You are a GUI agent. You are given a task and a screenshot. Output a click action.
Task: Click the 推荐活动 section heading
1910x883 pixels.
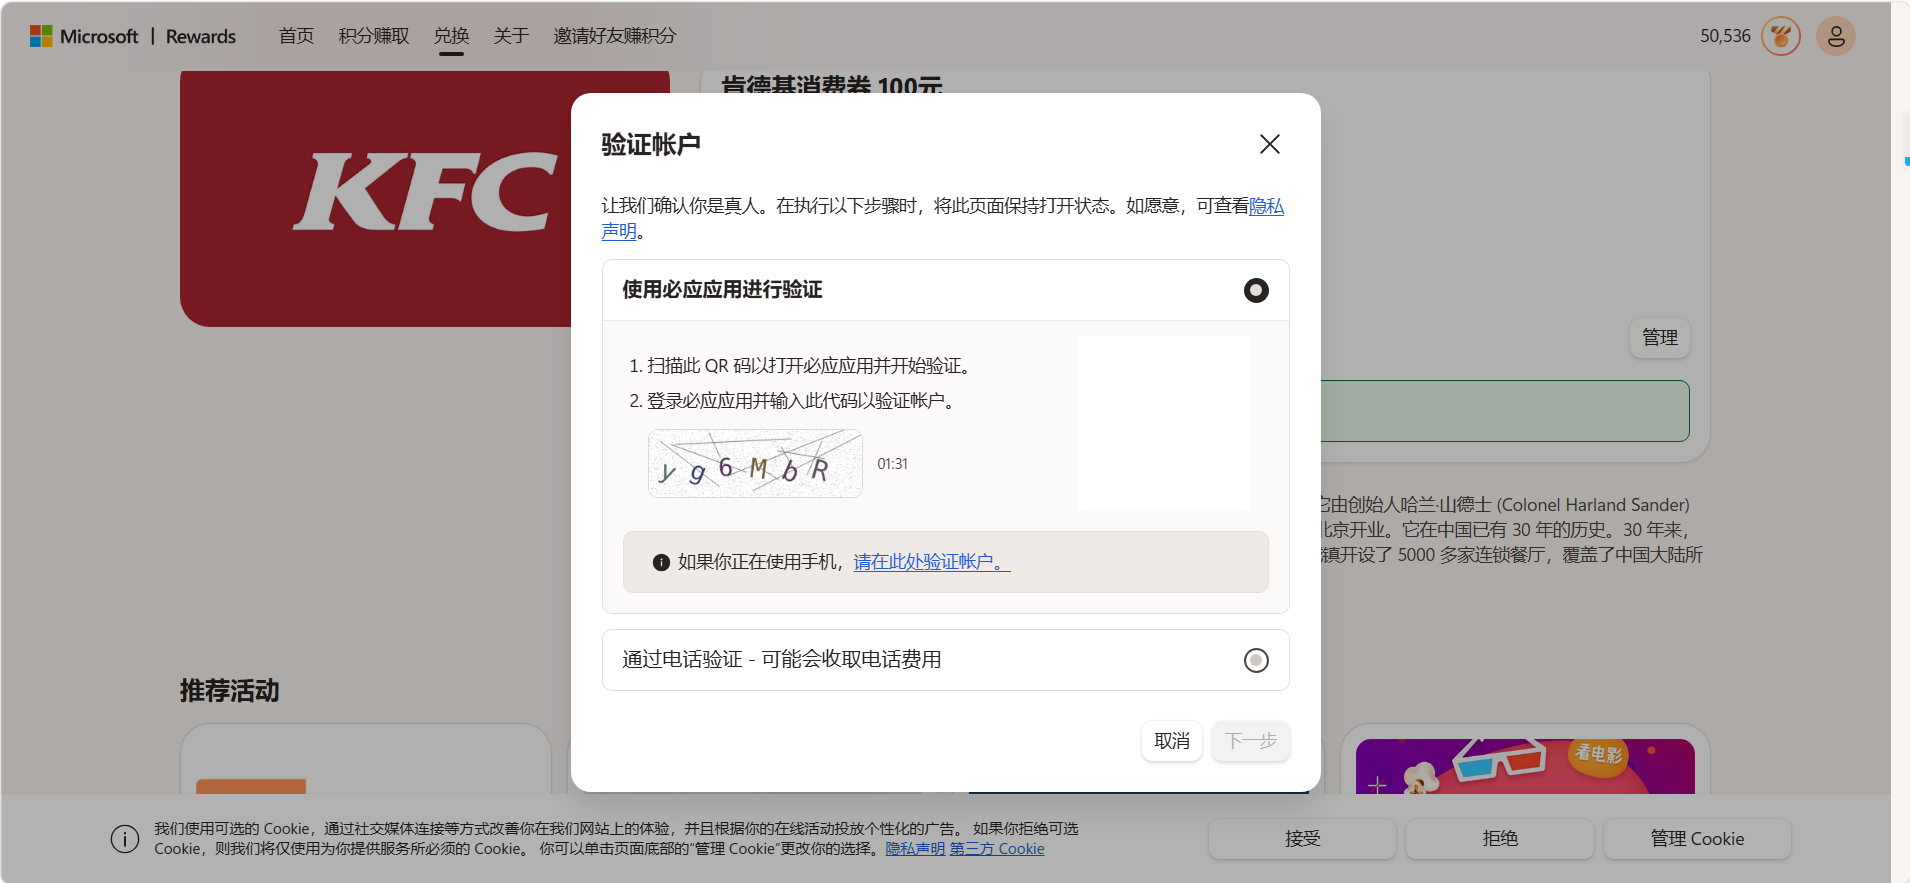click(x=230, y=691)
